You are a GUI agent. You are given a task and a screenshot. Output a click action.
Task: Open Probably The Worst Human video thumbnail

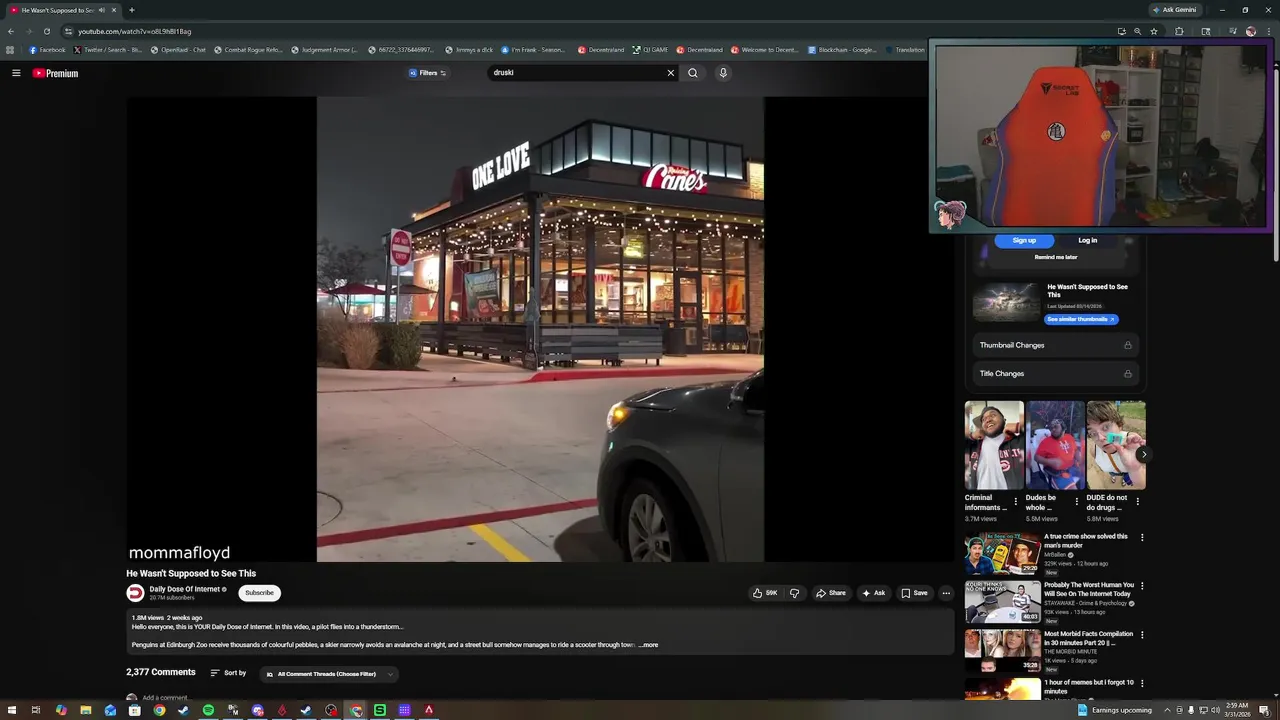coord(1003,601)
